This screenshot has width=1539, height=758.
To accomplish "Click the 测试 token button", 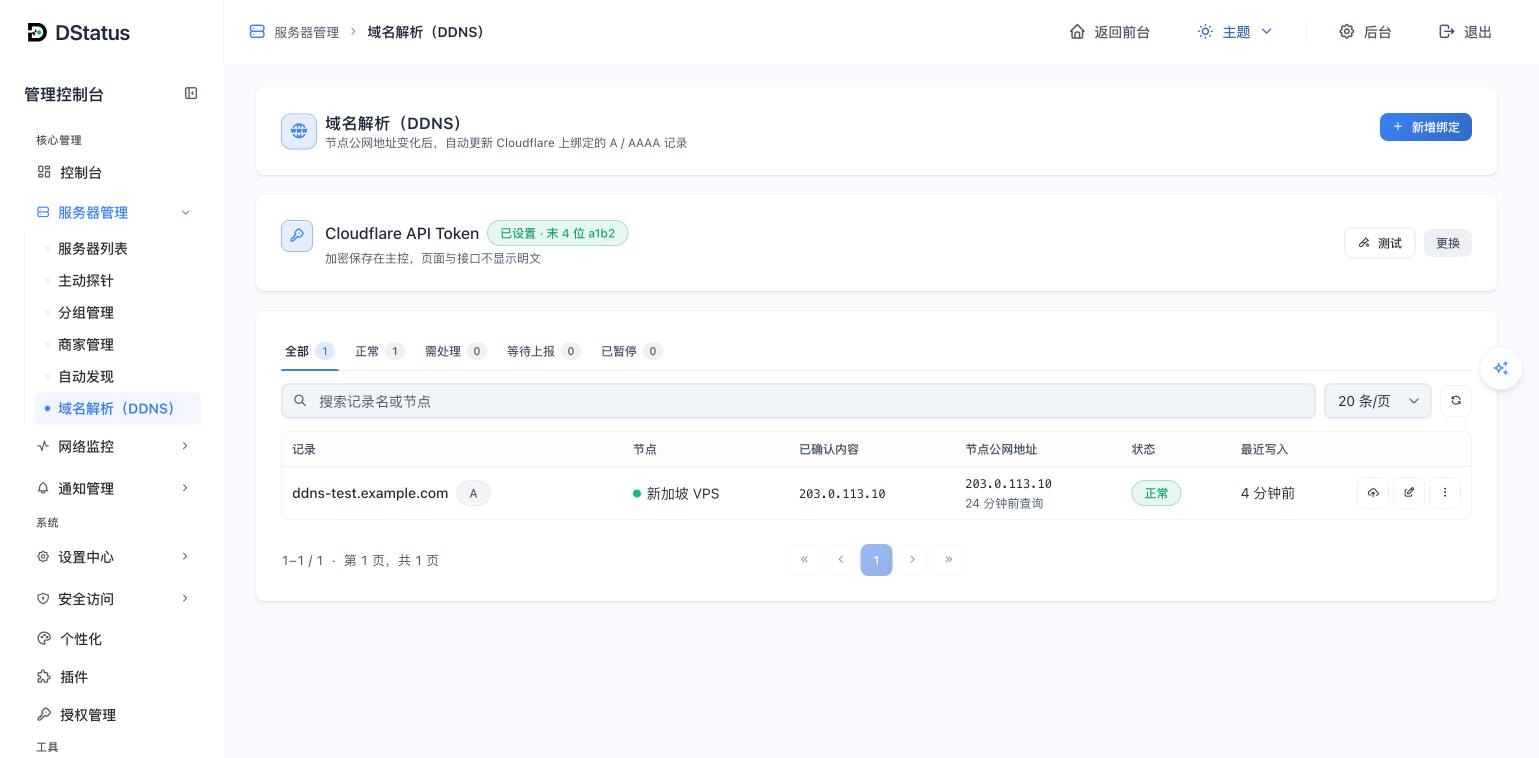I will point(1380,243).
